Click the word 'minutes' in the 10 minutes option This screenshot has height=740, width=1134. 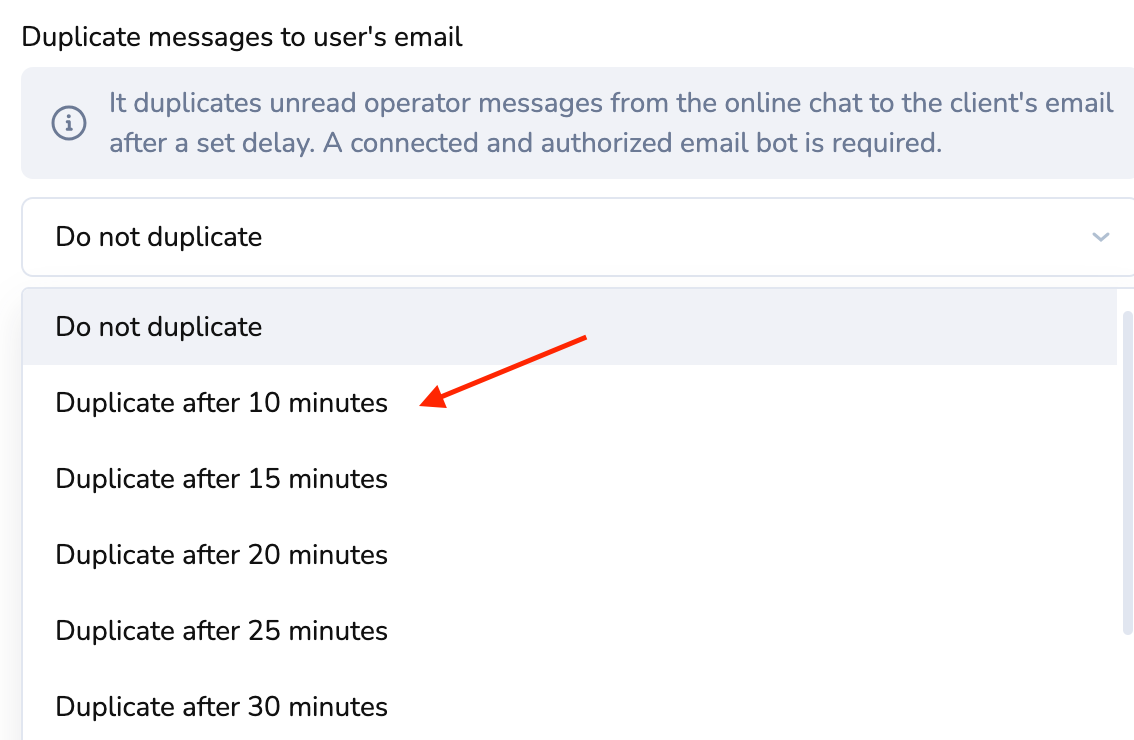coord(338,403)
